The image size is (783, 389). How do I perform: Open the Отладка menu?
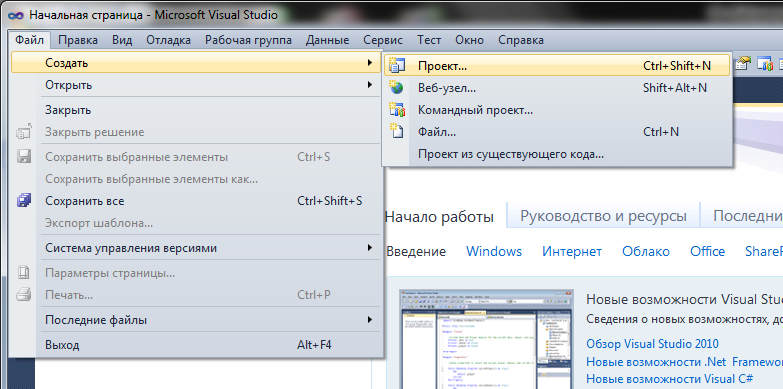[x=168, y=40]
